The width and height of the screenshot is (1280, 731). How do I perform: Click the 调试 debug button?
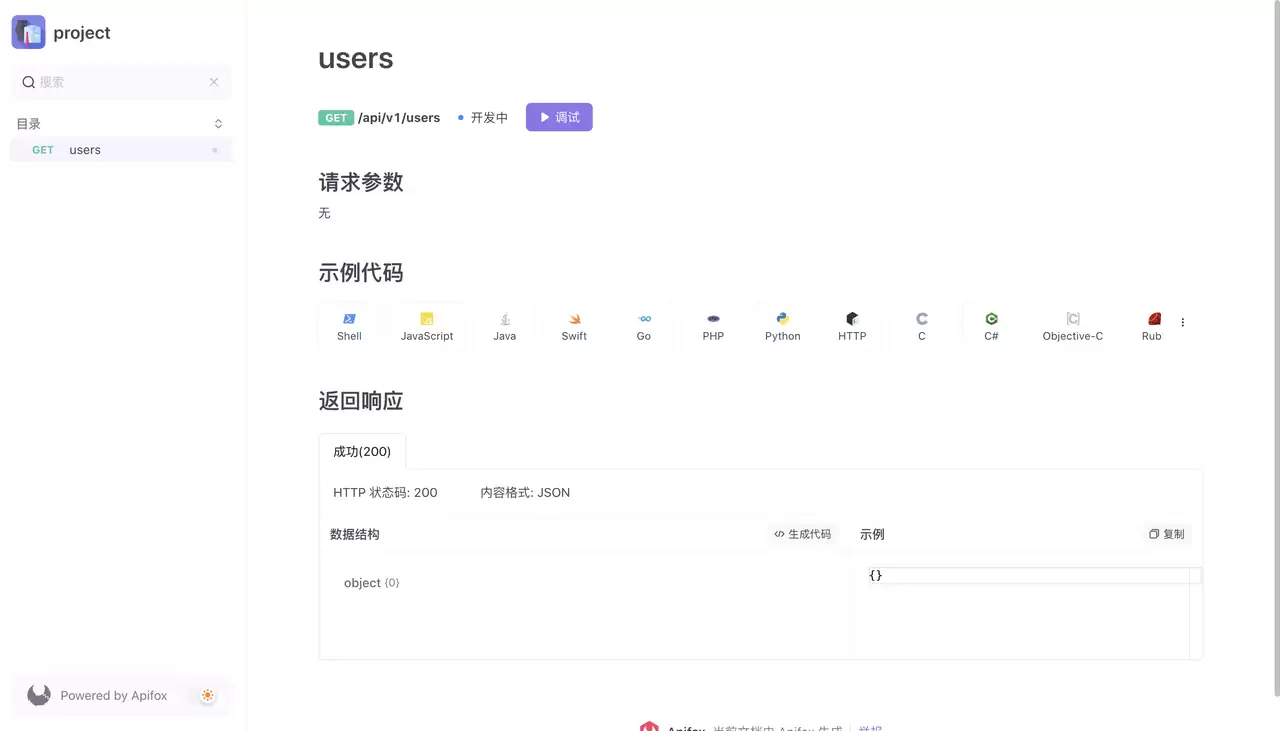coord(559,117)
